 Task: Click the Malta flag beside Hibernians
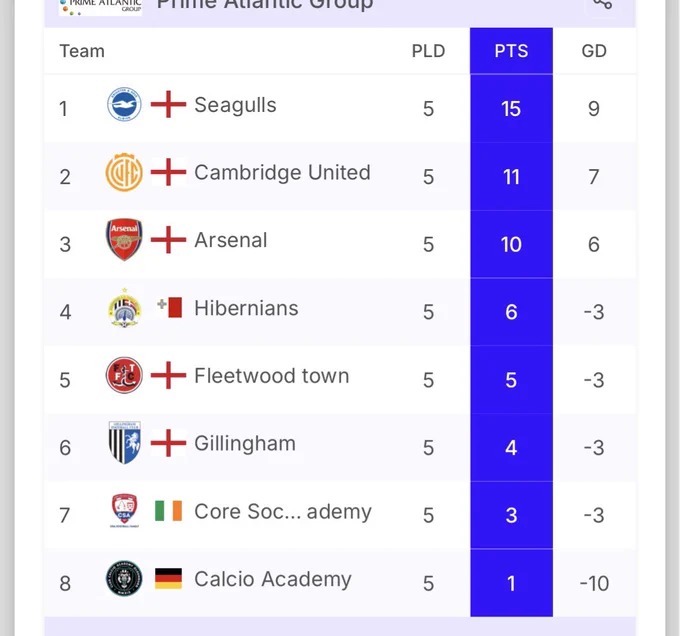(169, 307)
